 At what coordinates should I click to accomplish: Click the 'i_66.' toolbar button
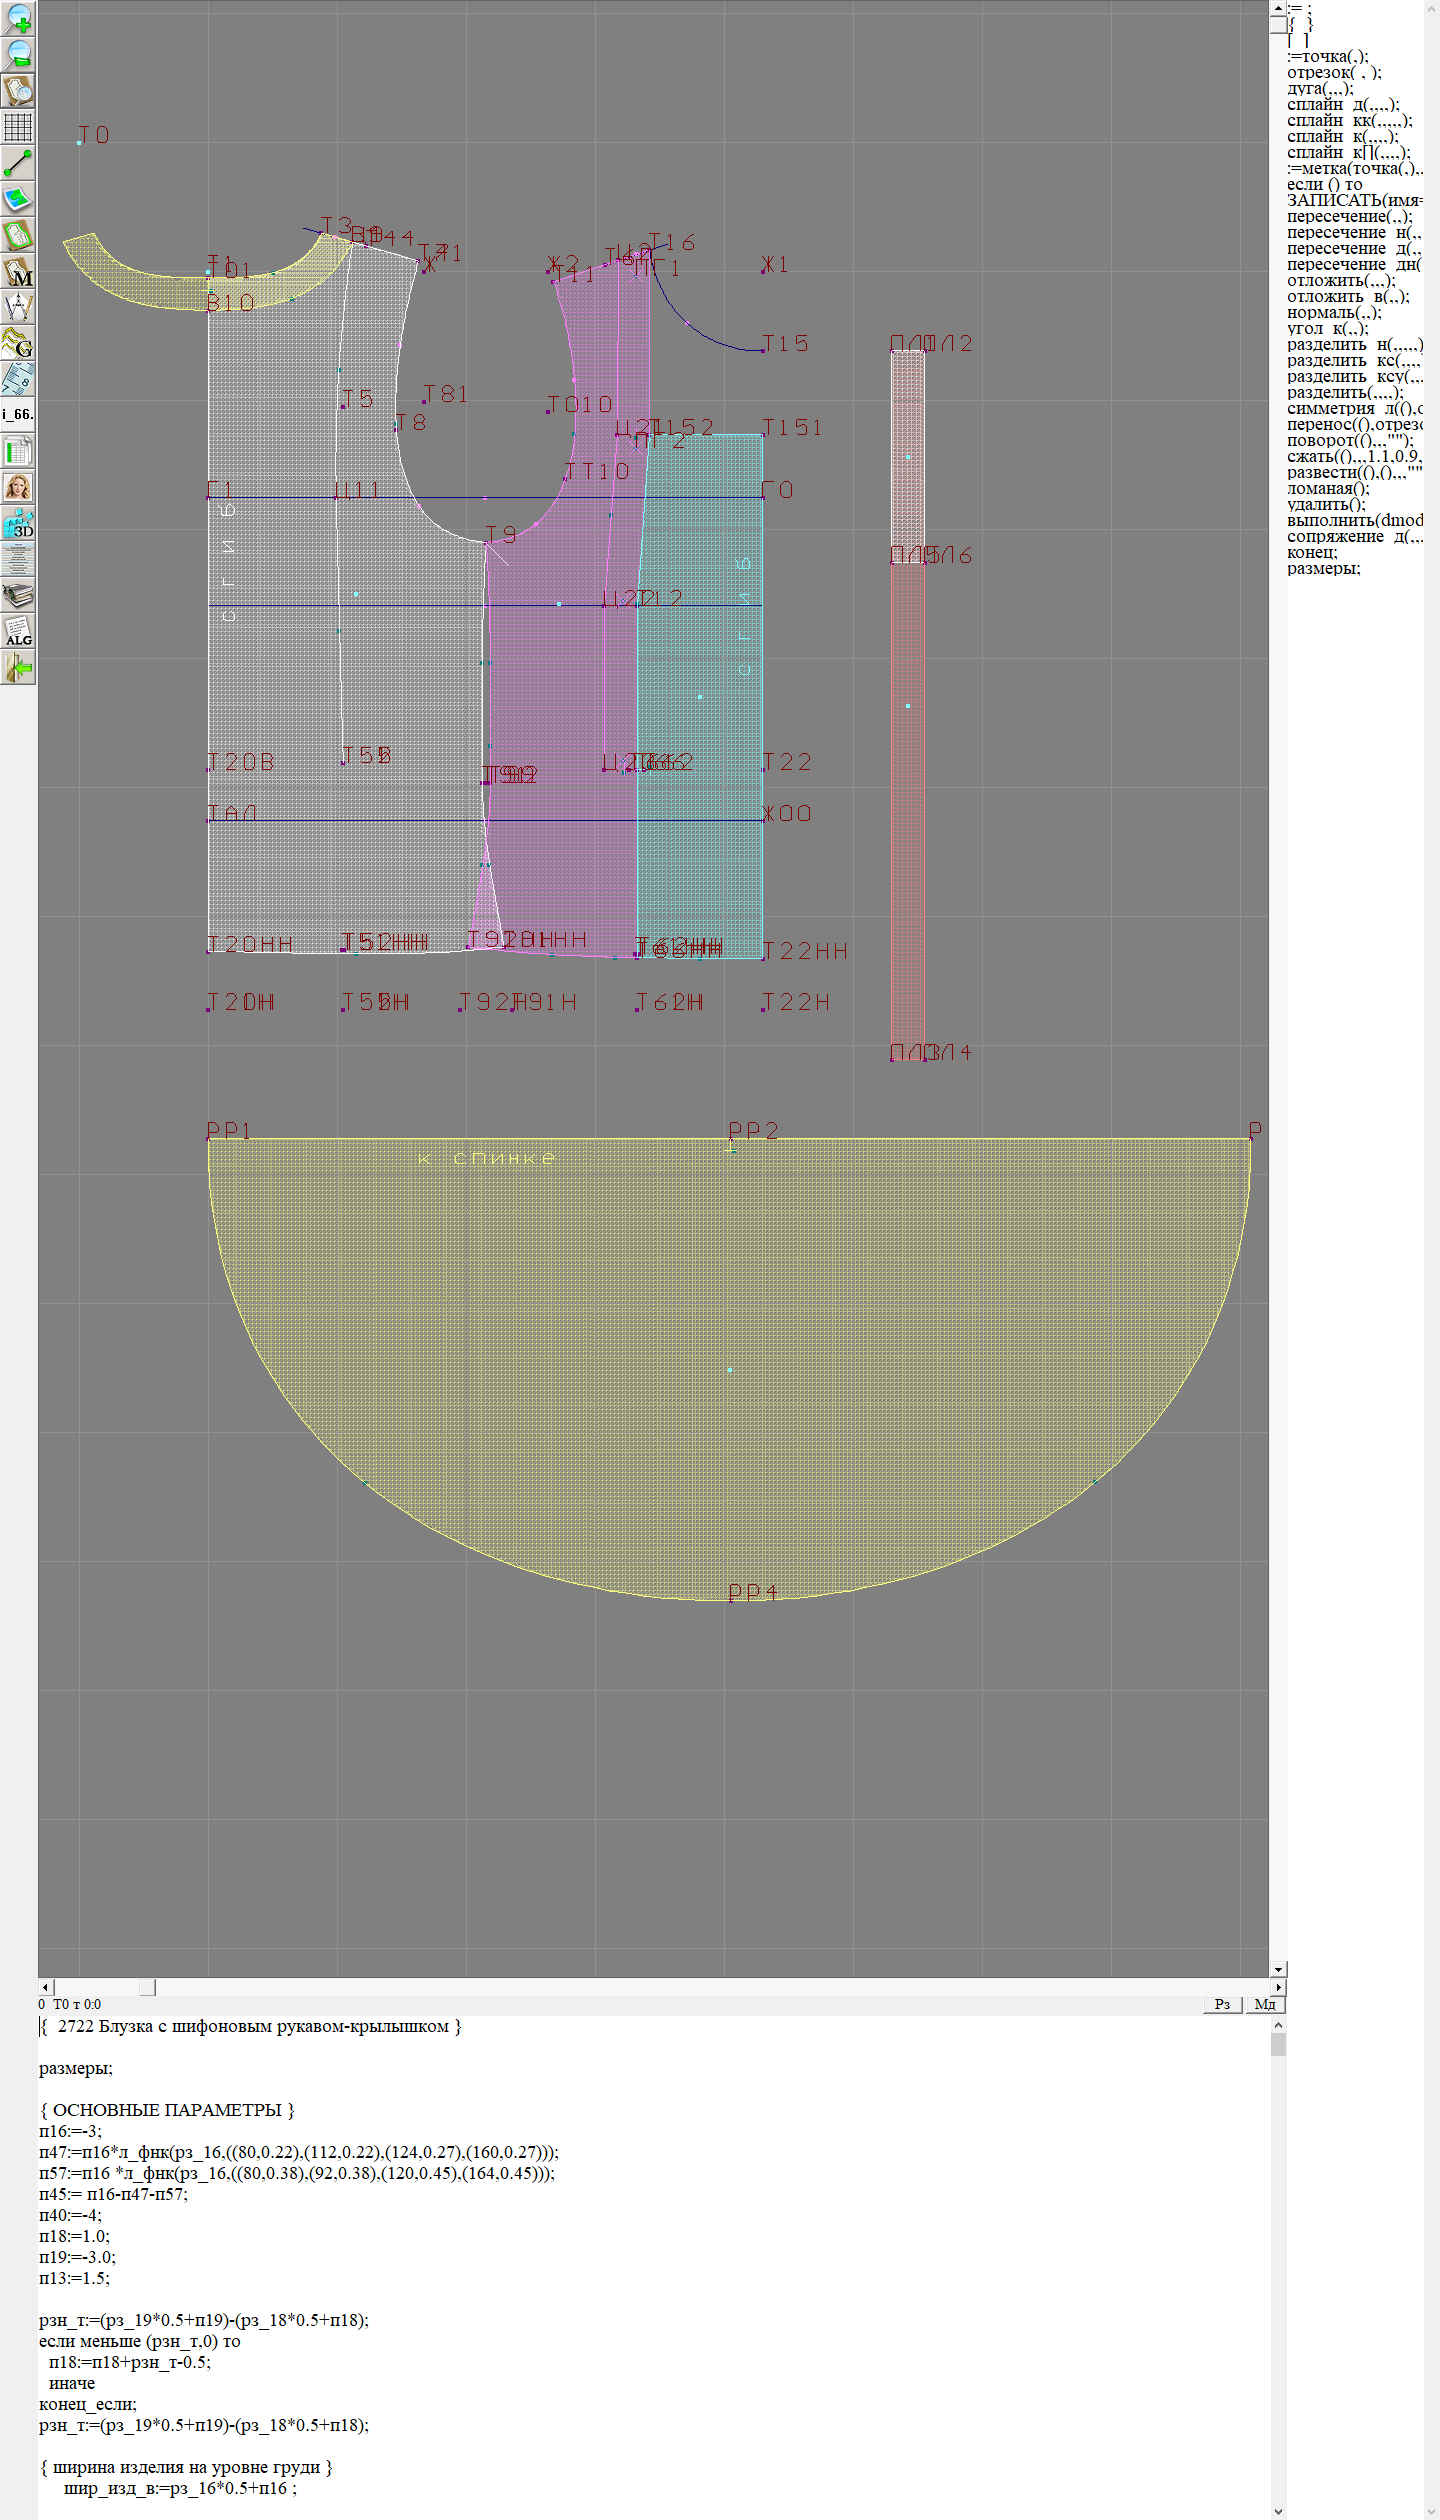[18, 414]
